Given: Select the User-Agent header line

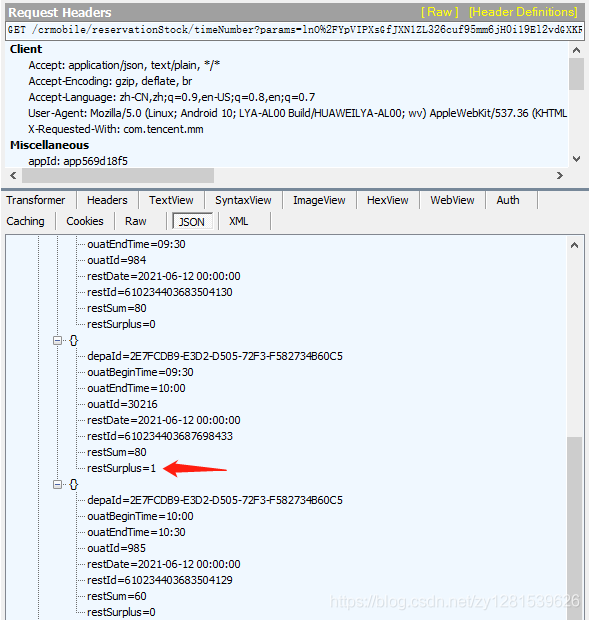Looking at the screenshot, I should pyautogui.click(x=297, y=113).
